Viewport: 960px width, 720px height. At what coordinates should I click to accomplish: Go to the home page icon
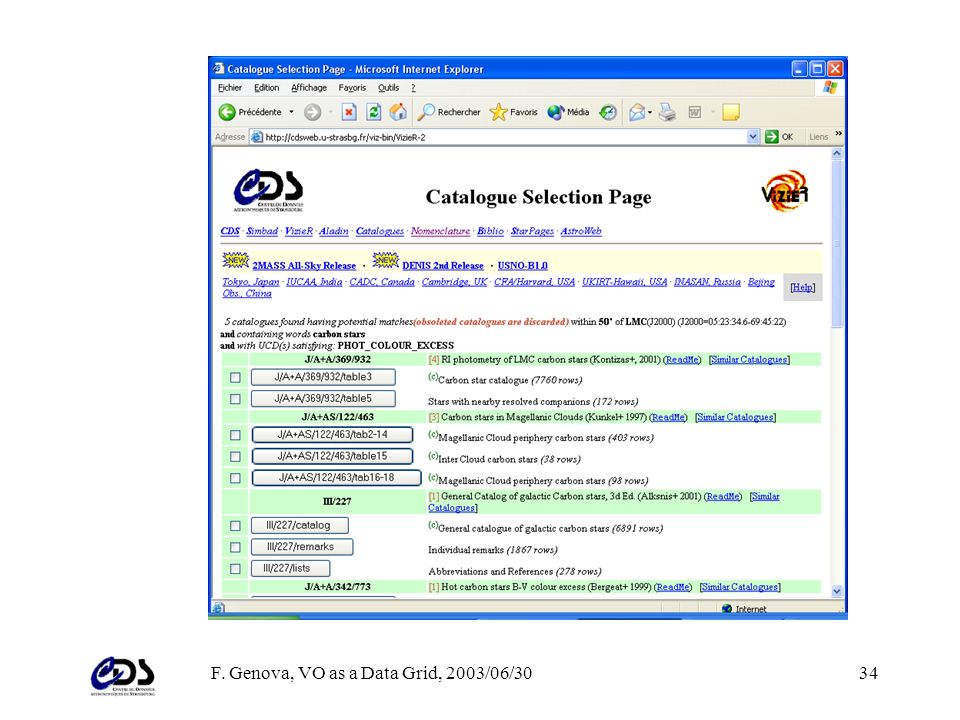[398, 111]
